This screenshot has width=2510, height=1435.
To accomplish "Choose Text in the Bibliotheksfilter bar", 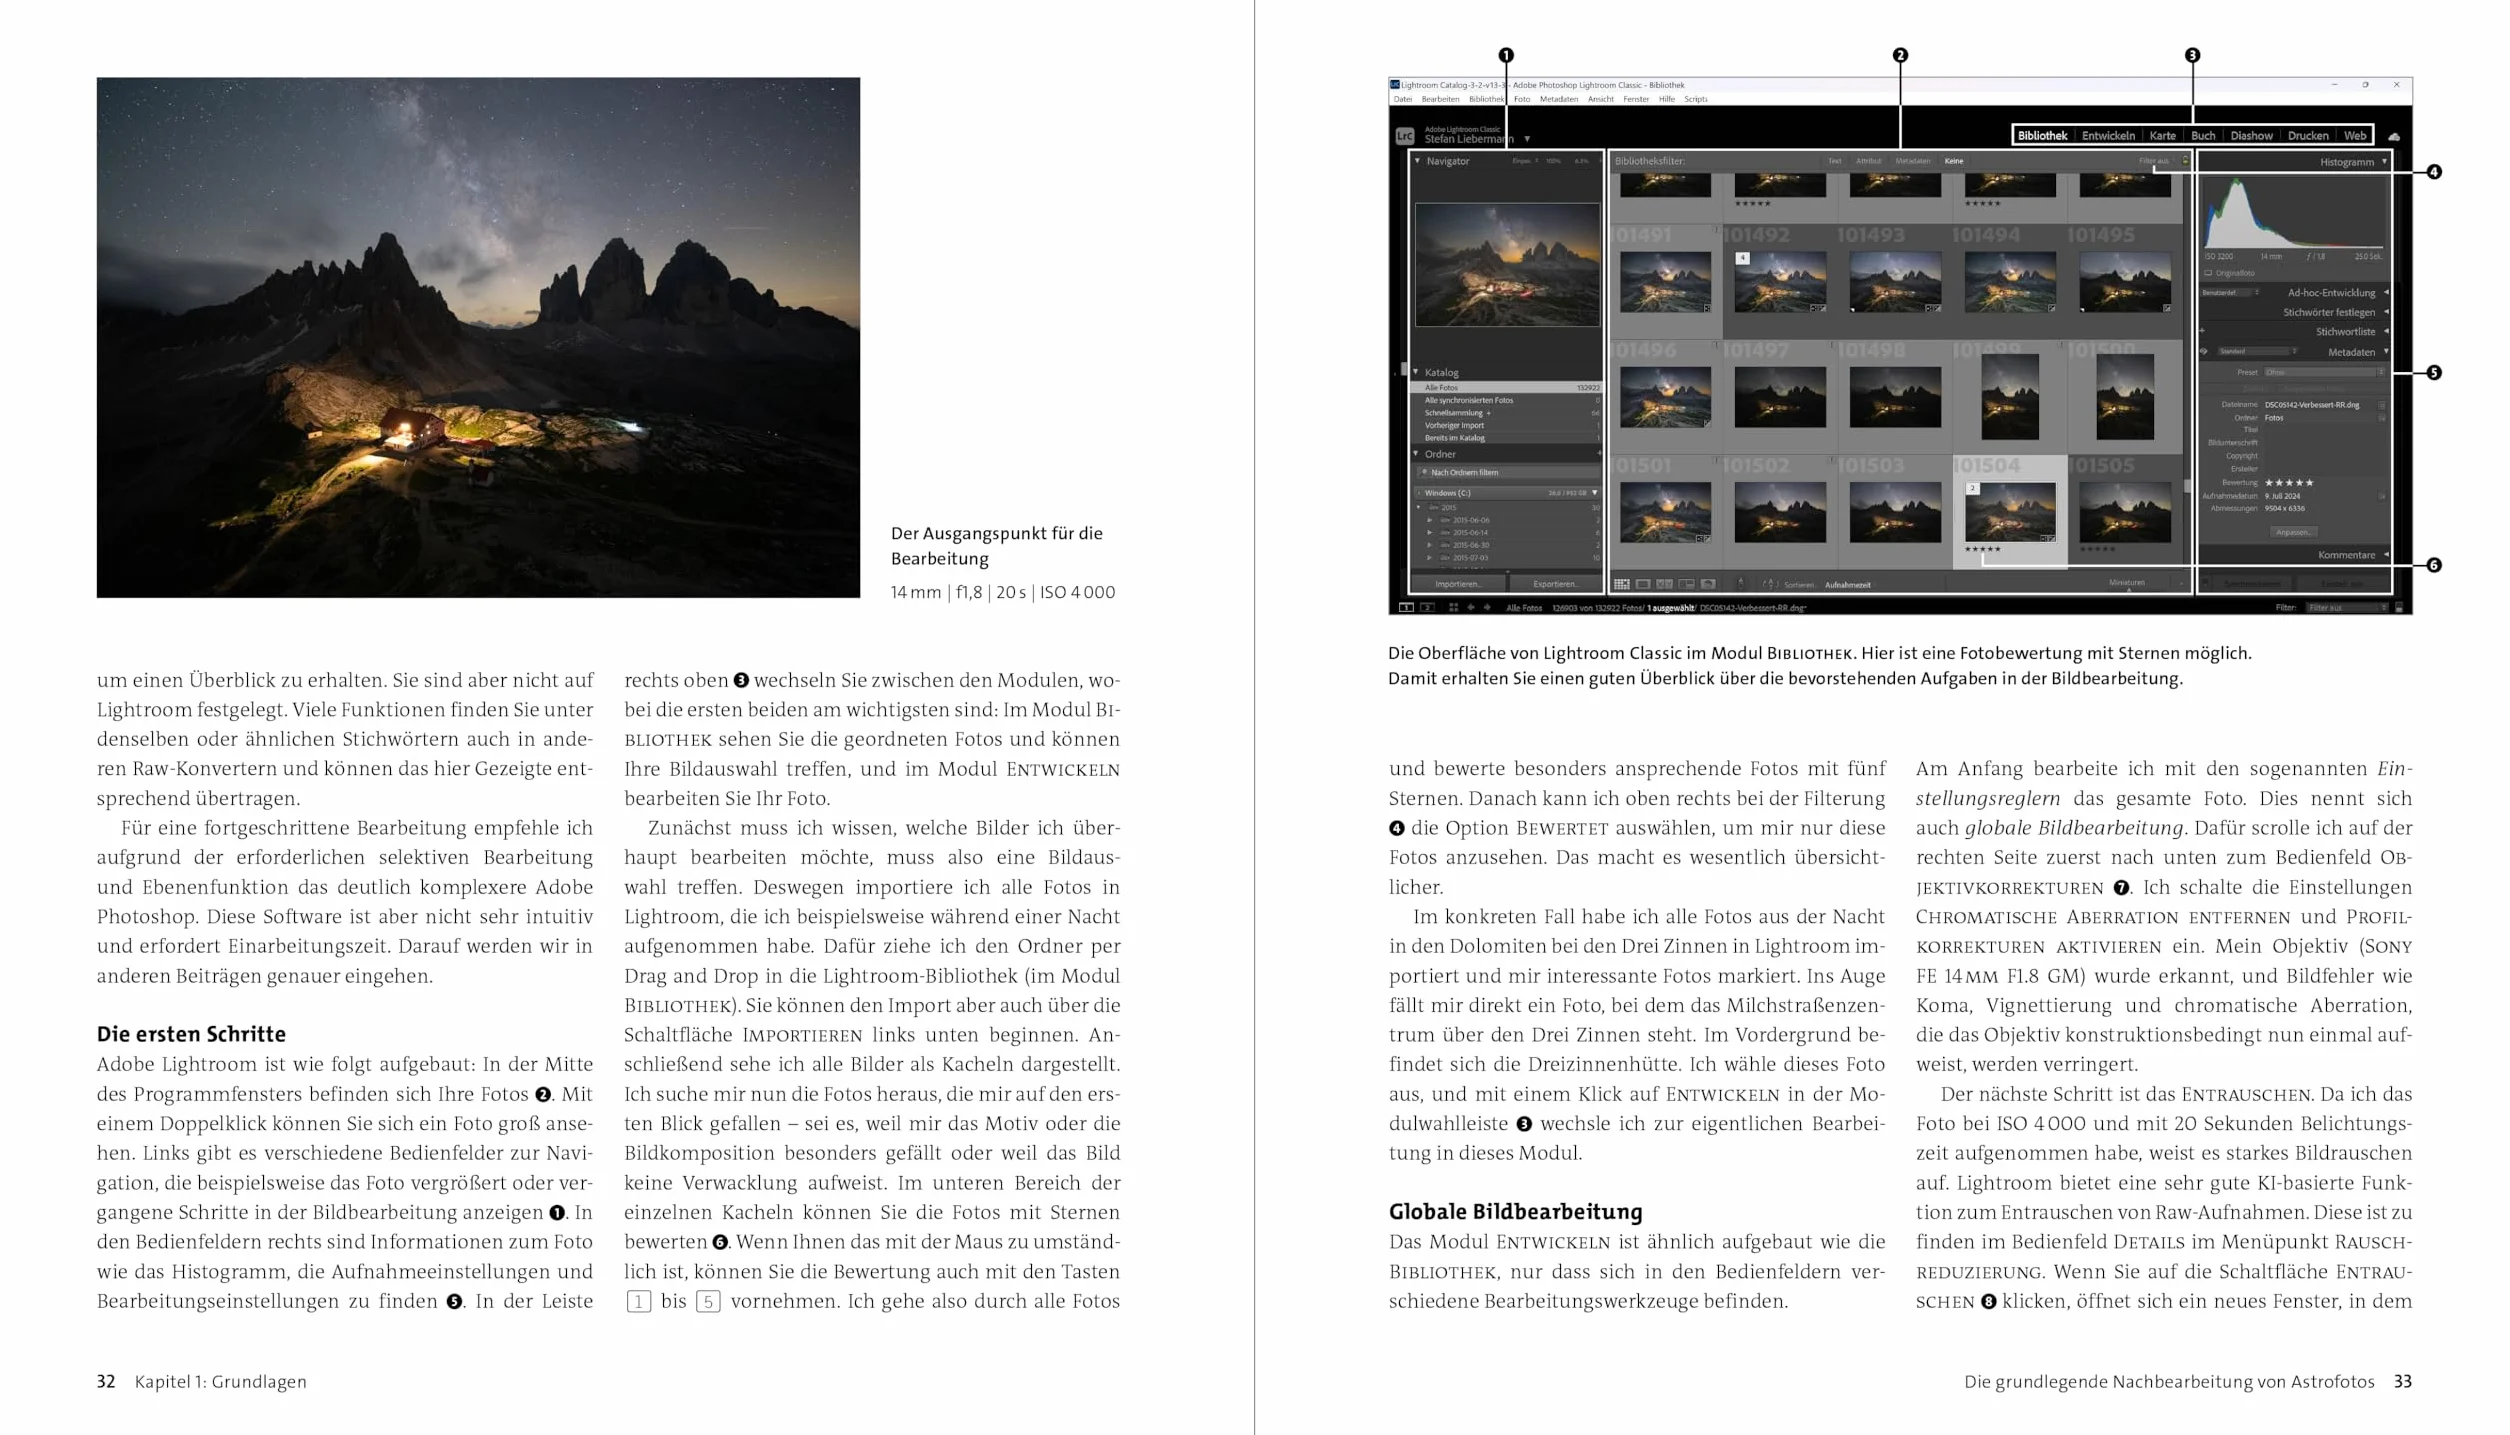I will coord(1834,161).
